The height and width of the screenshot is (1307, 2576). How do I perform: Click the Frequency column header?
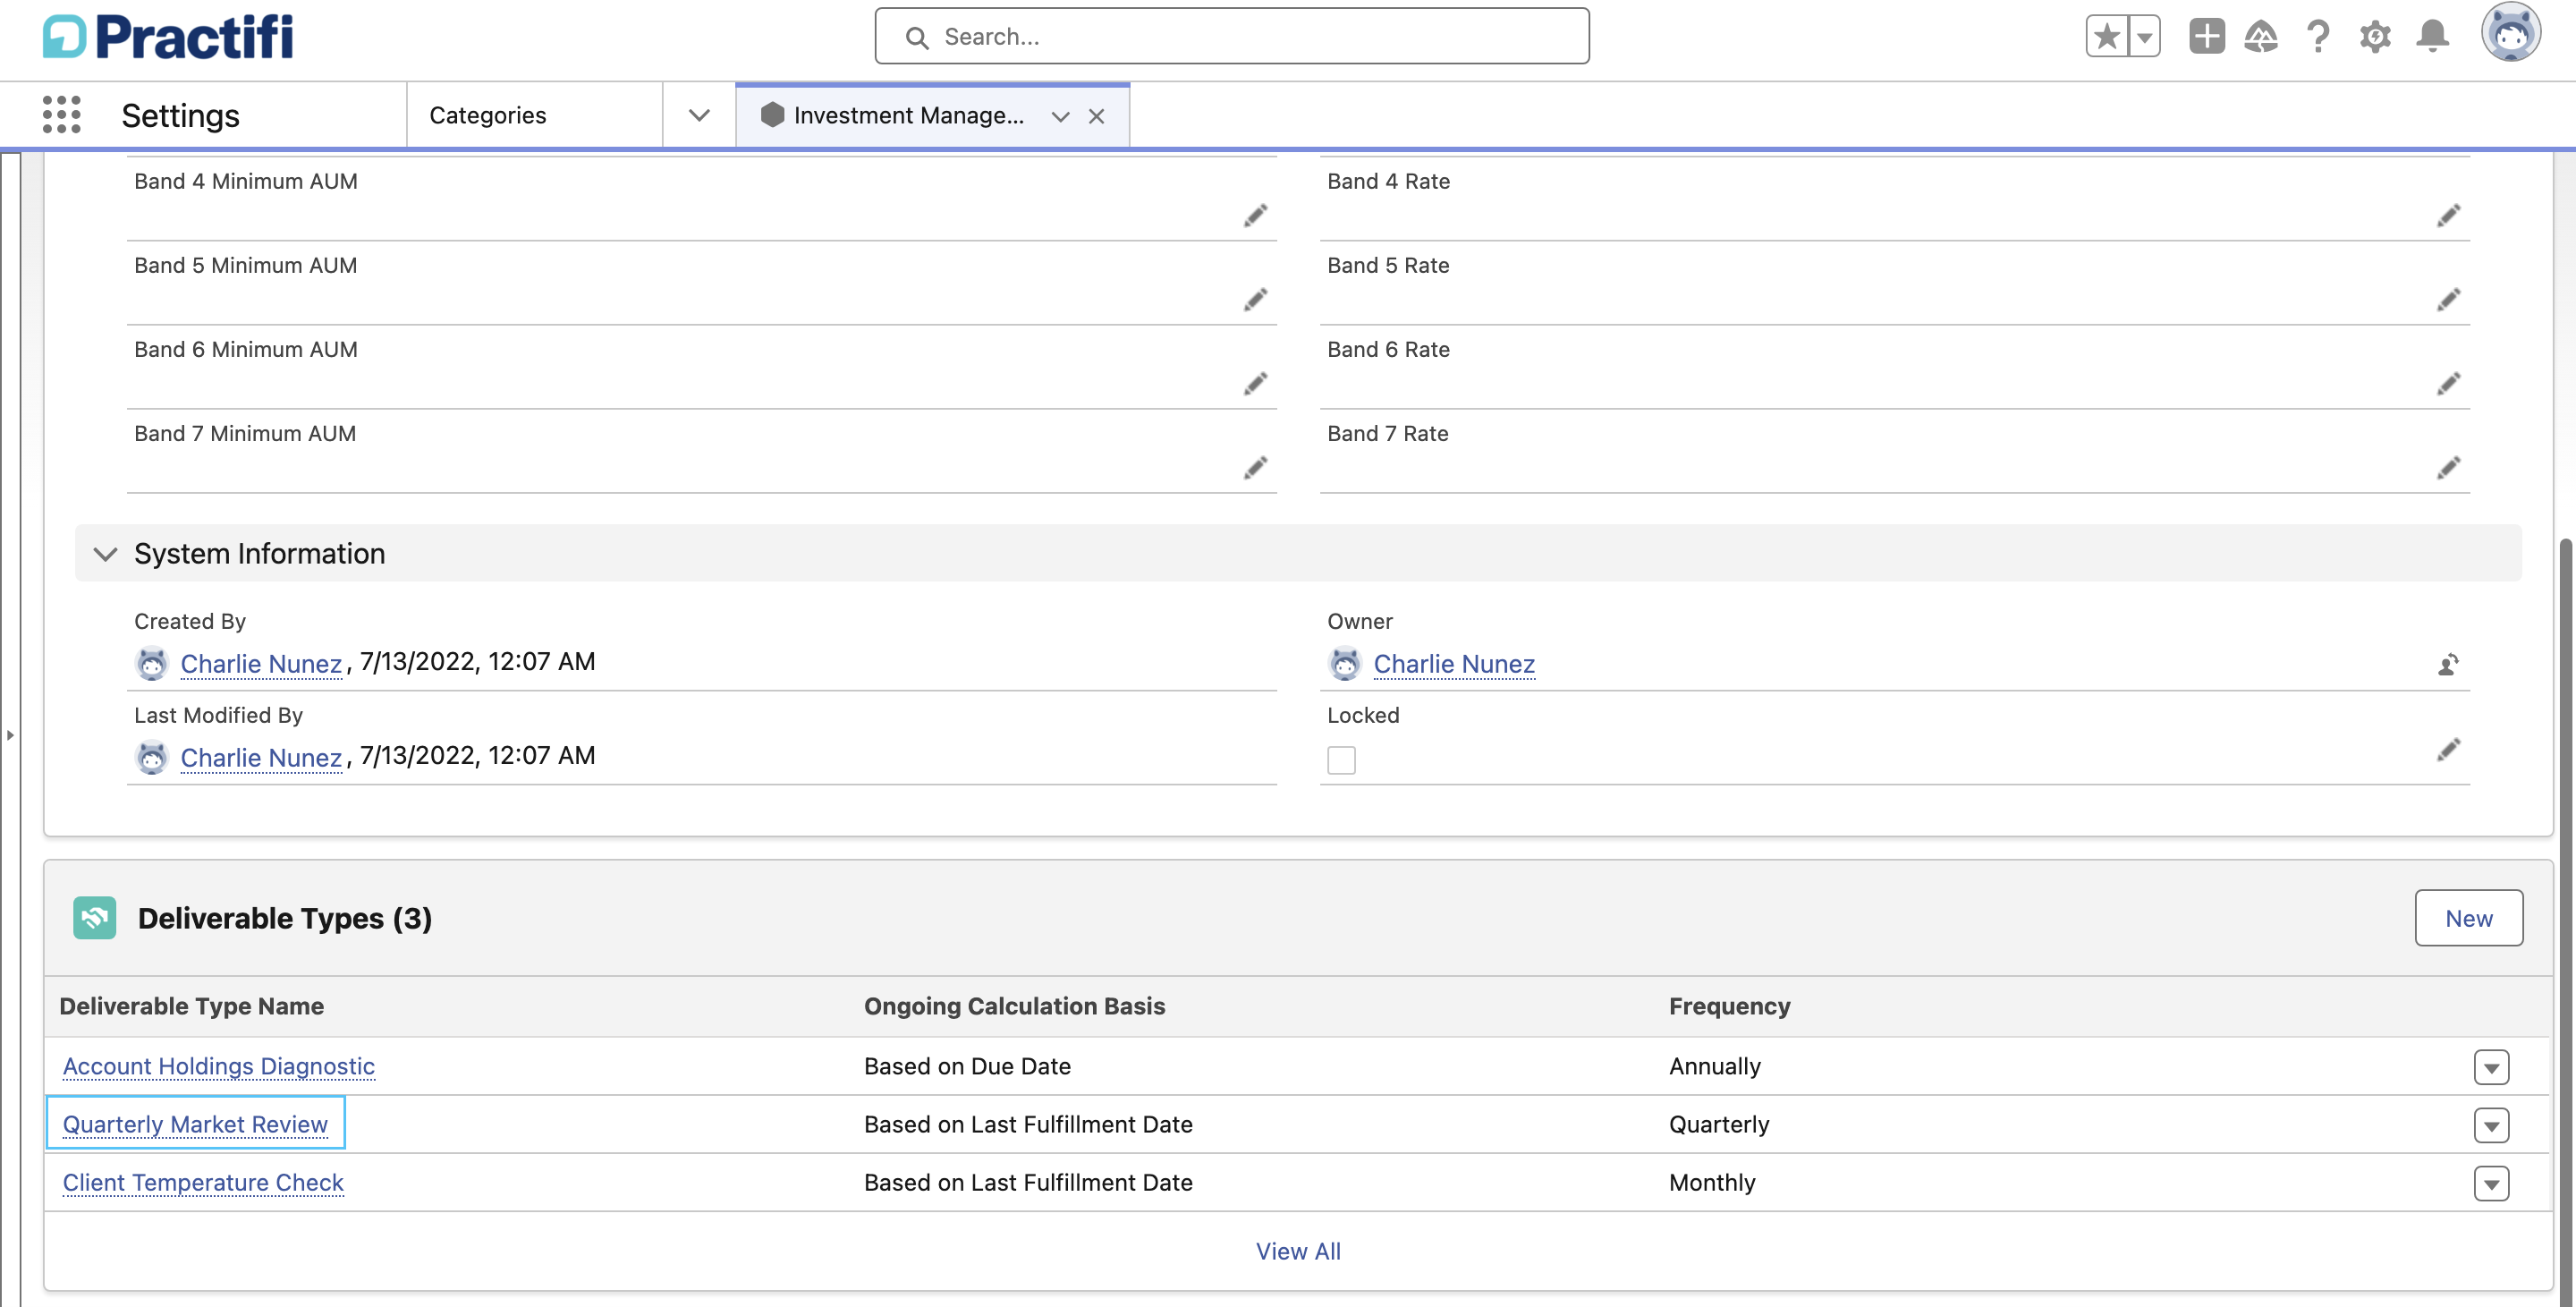(x=1729, y=1006)
